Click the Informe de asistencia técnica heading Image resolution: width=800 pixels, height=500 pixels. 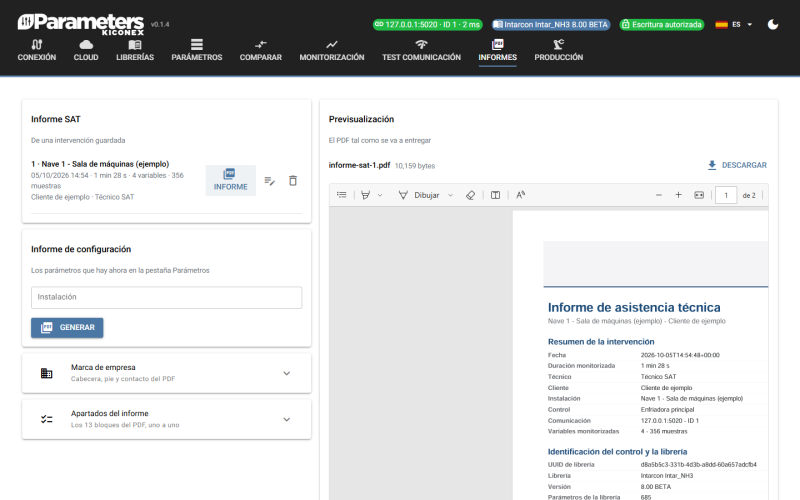click(634, 308)
